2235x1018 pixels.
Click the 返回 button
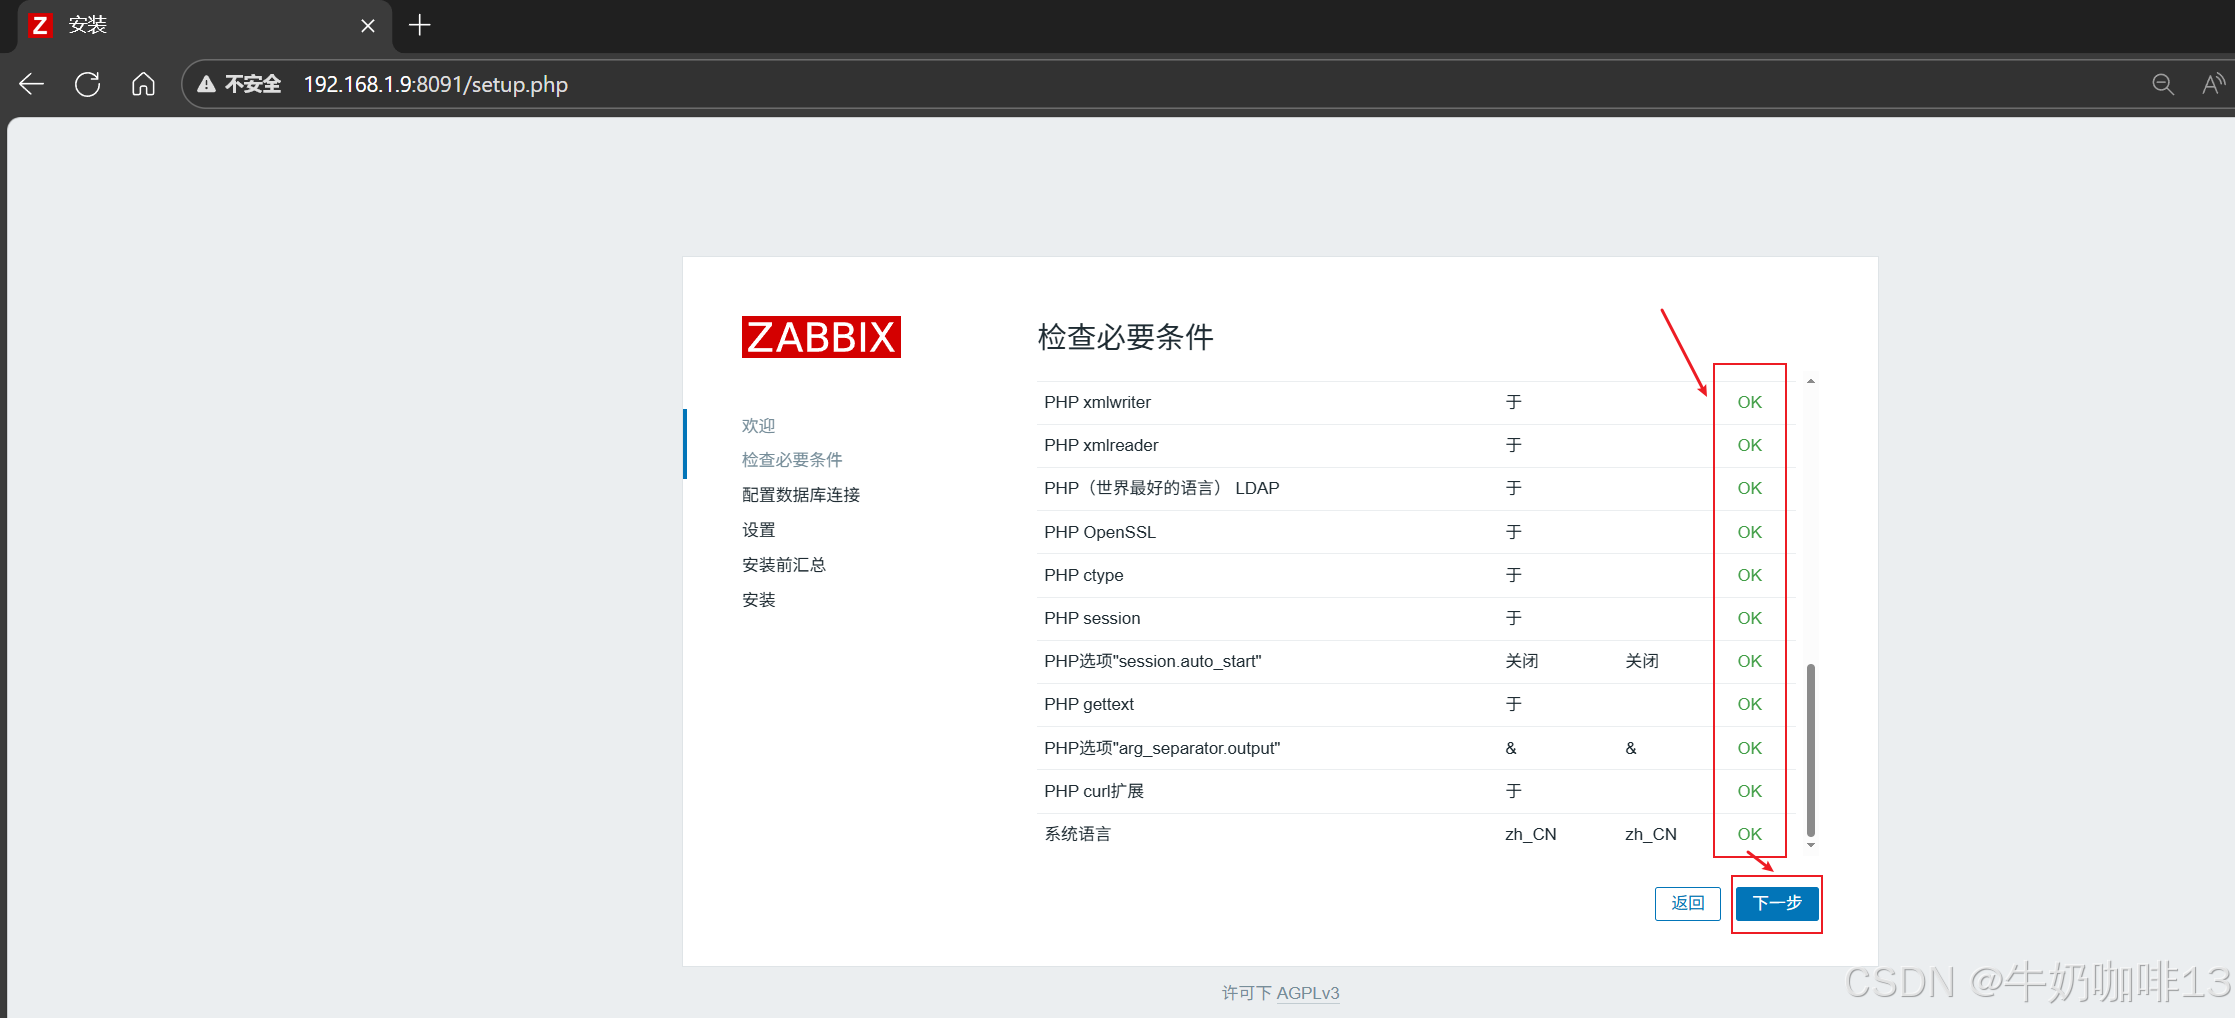point(1688,903)
